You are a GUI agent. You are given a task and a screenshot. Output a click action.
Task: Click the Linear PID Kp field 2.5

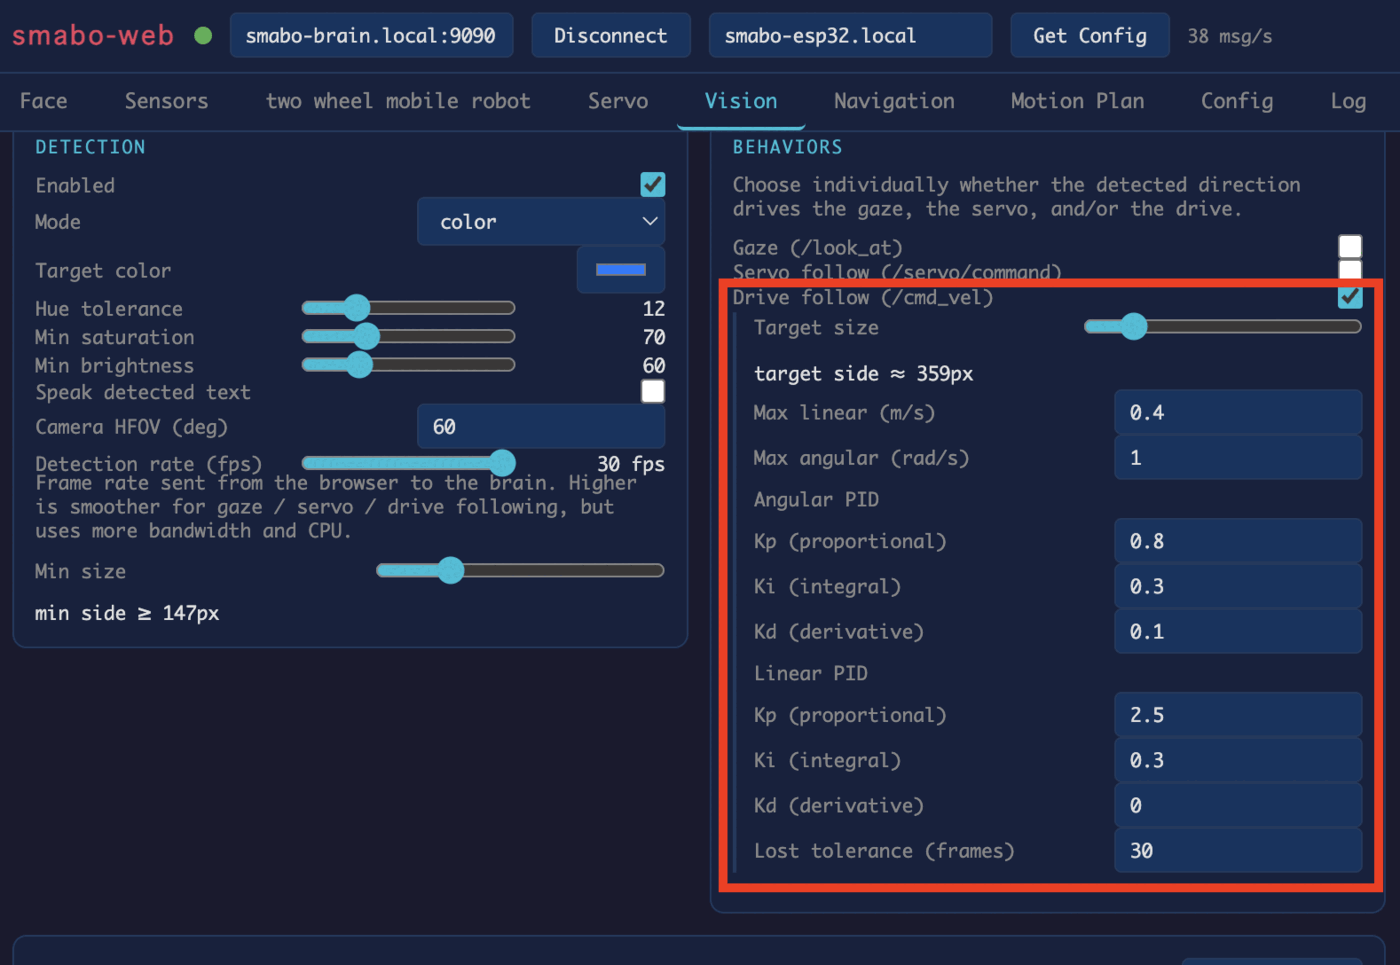[x=1238, y=715]
